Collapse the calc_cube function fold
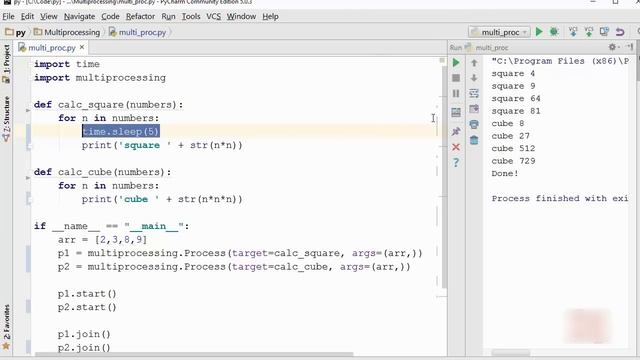640x360 pixels. 28,177
